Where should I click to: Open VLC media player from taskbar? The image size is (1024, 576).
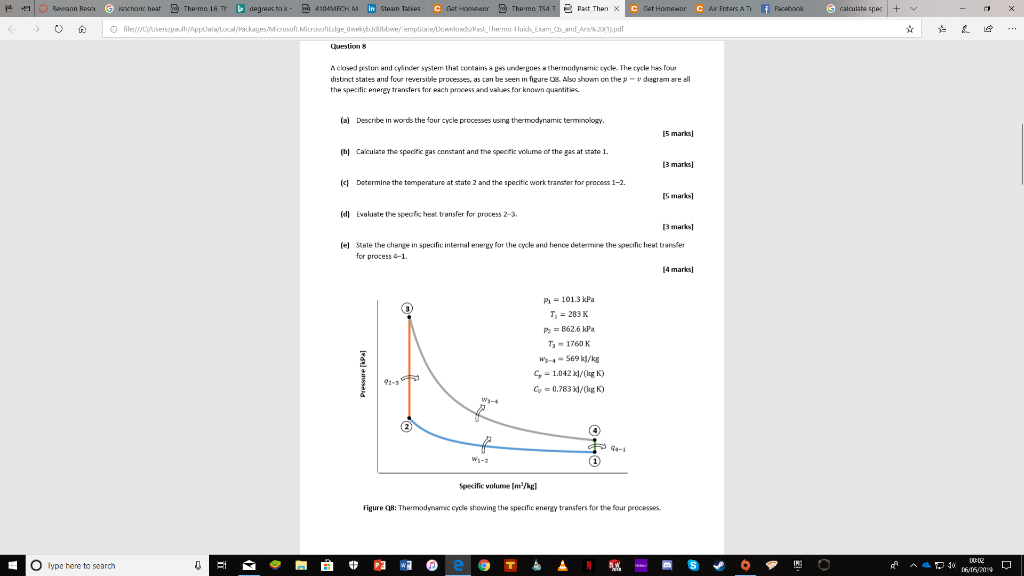[x=561, y=565]
